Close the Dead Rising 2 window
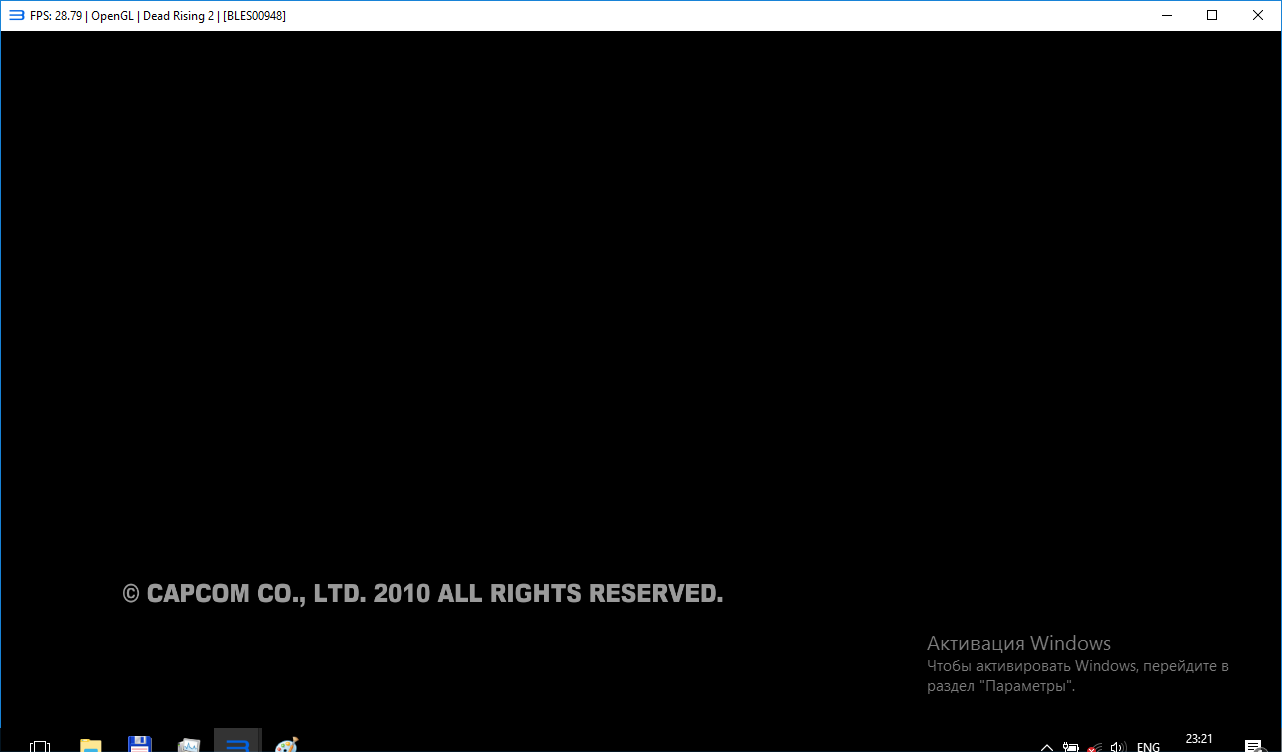The width and height of the screenshot is (1282, 752). [1258, 15]
